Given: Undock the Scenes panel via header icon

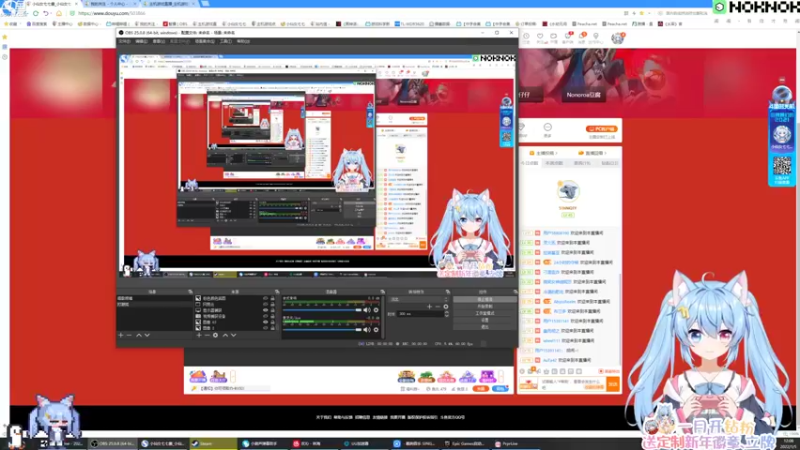Looking at the screenshot, I should (190, 292).
